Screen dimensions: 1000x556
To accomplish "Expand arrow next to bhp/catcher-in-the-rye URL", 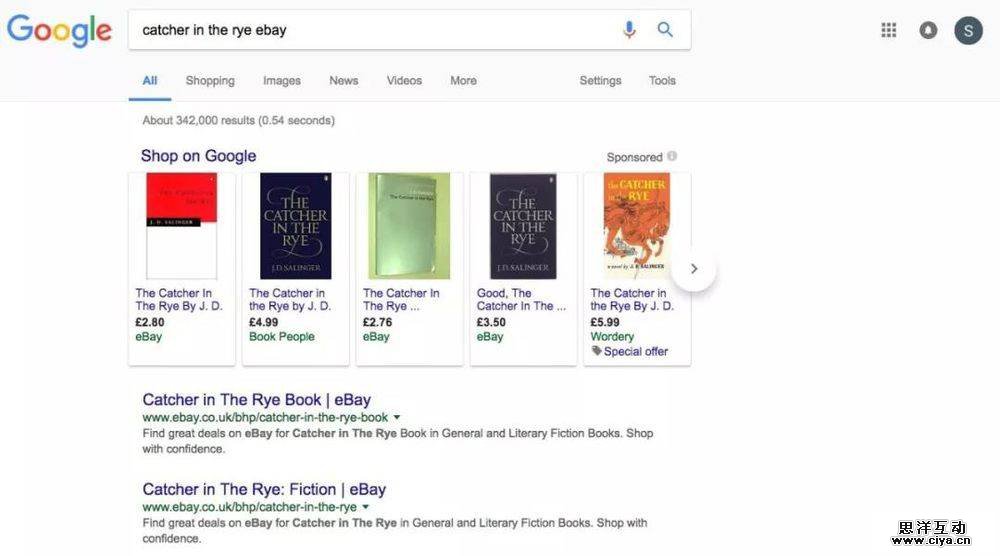I will [366, 507].
